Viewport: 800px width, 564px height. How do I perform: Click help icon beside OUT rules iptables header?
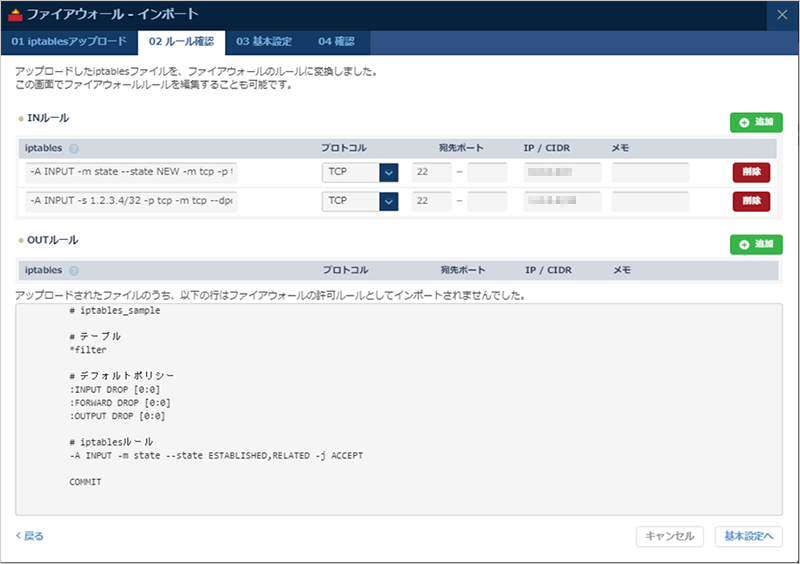click(74, 271)
